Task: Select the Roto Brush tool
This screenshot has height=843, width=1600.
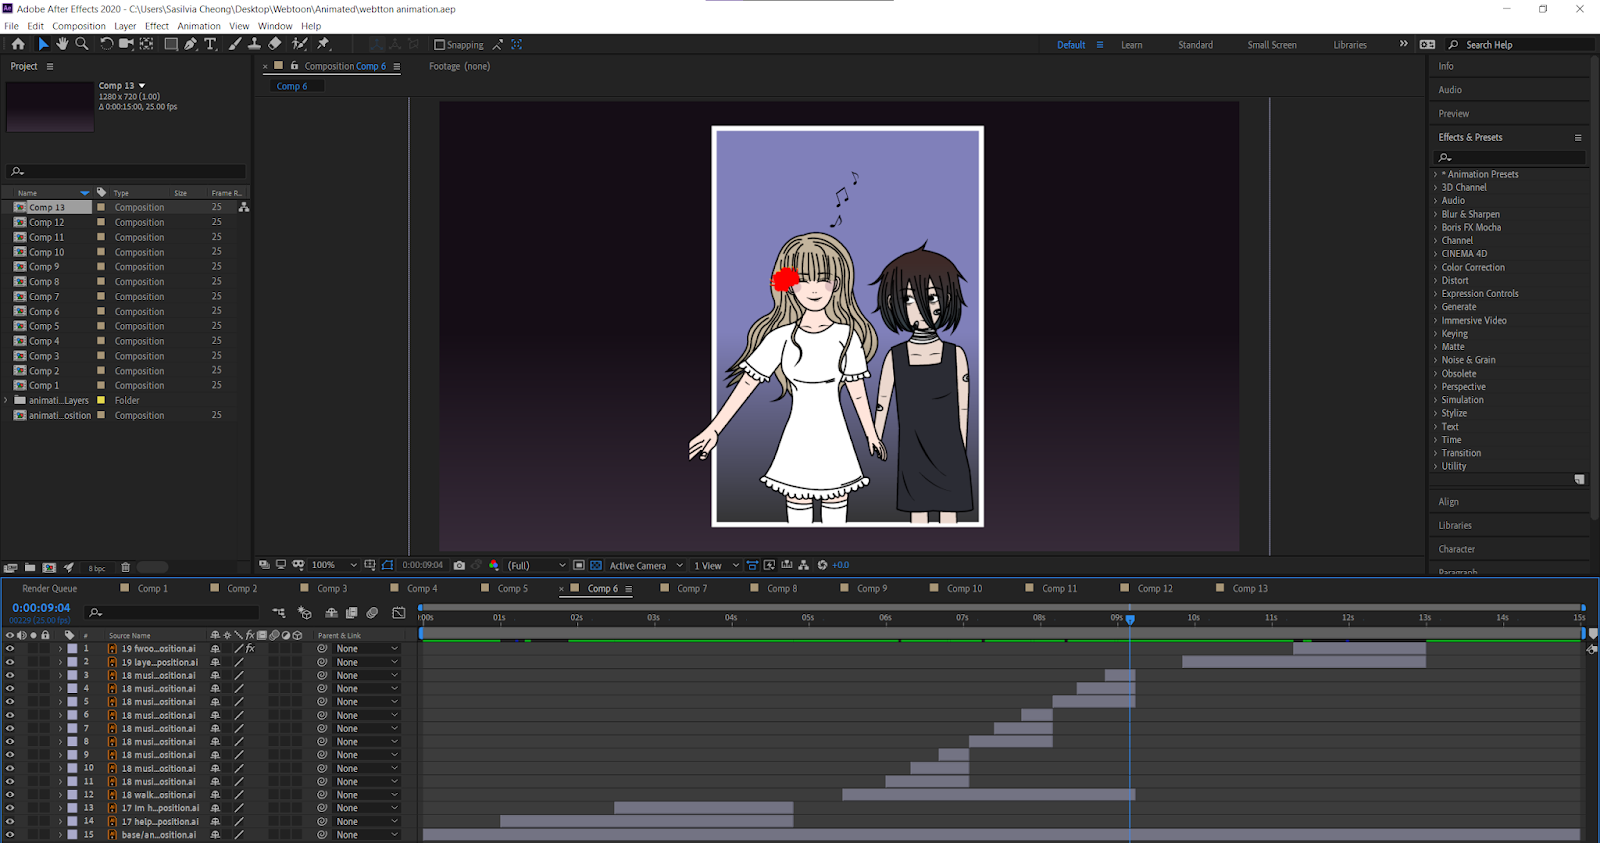Action: point(299,44)
